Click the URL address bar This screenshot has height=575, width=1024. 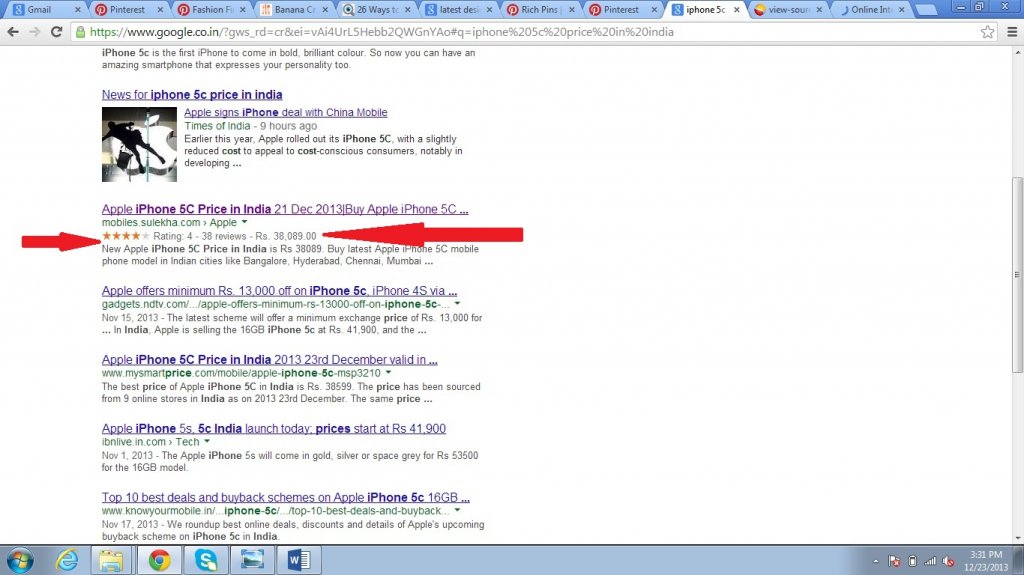coord(529,31)
